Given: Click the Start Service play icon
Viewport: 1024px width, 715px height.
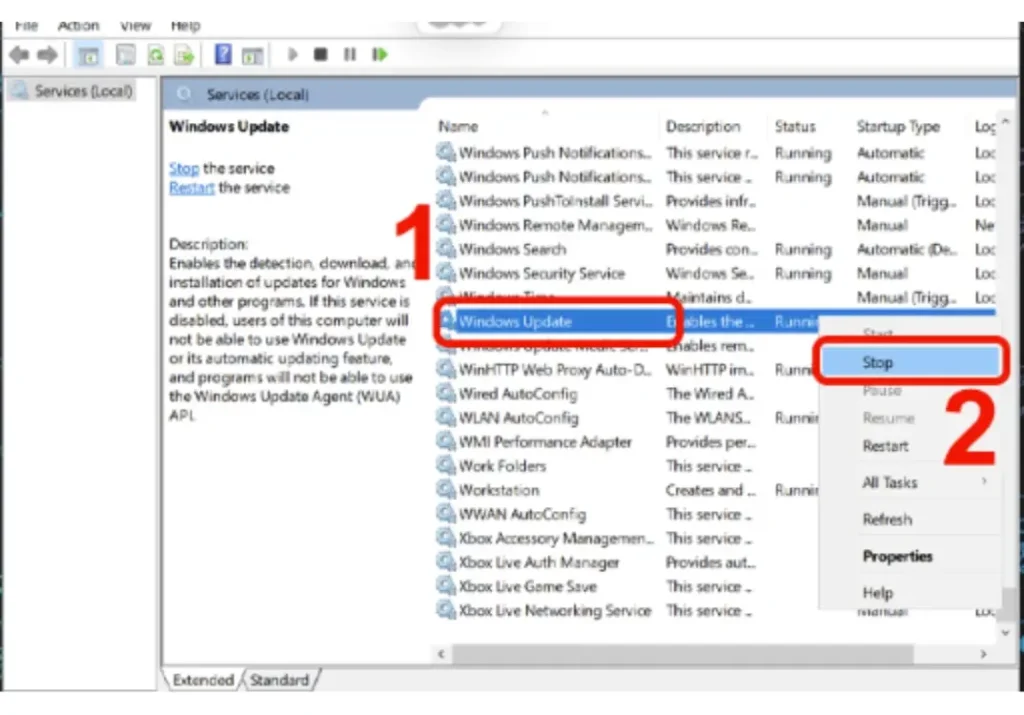Looking at the screenshot, I should 293,54.
